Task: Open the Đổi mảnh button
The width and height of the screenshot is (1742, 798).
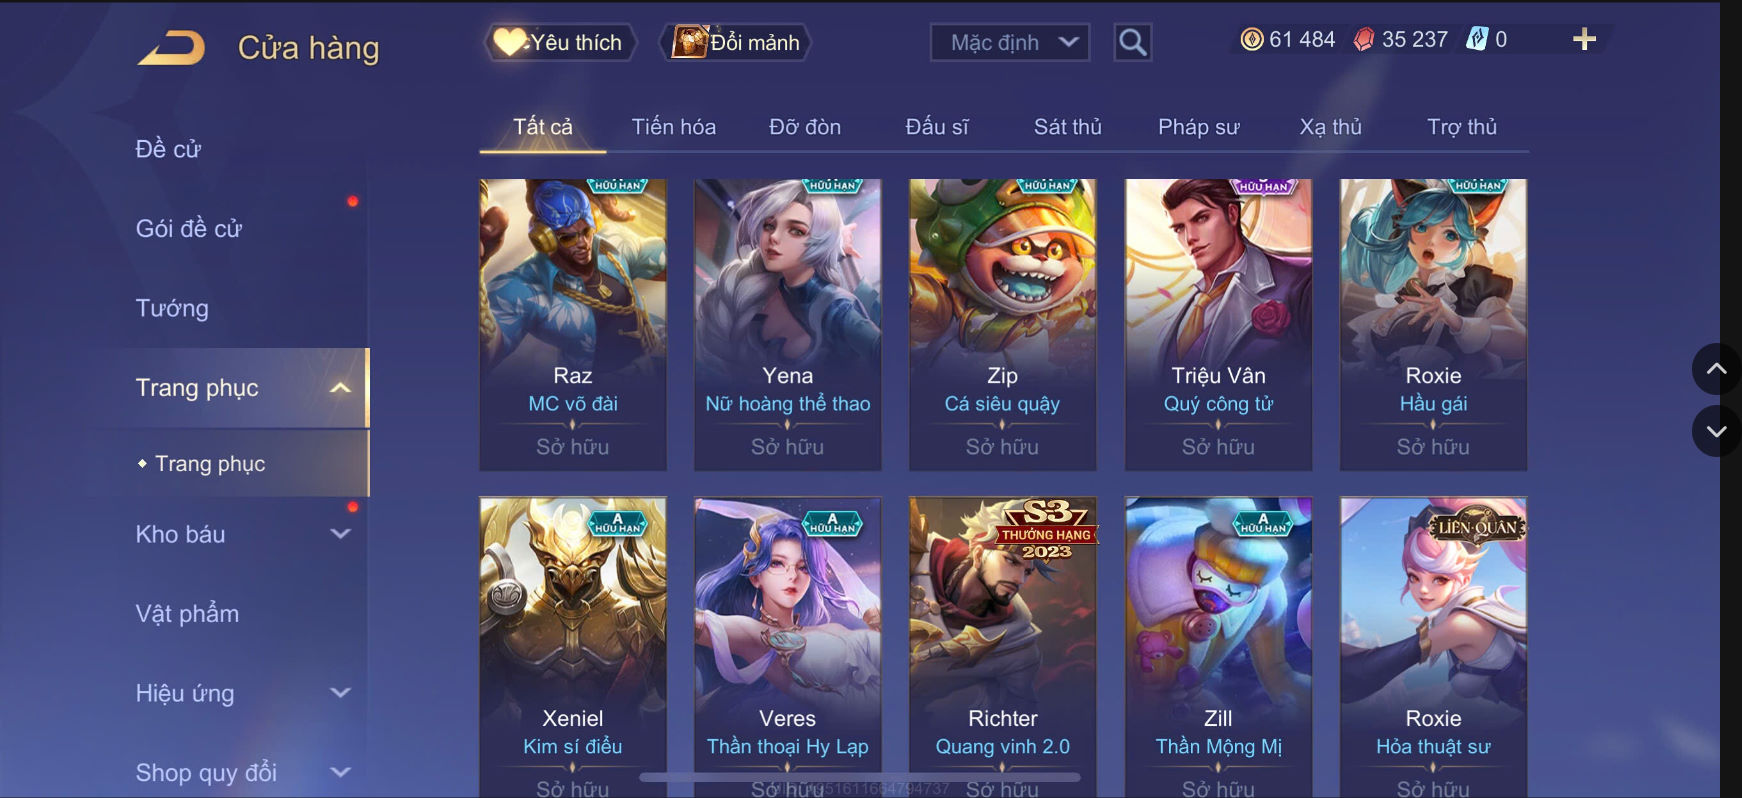Action: (735, 42)
